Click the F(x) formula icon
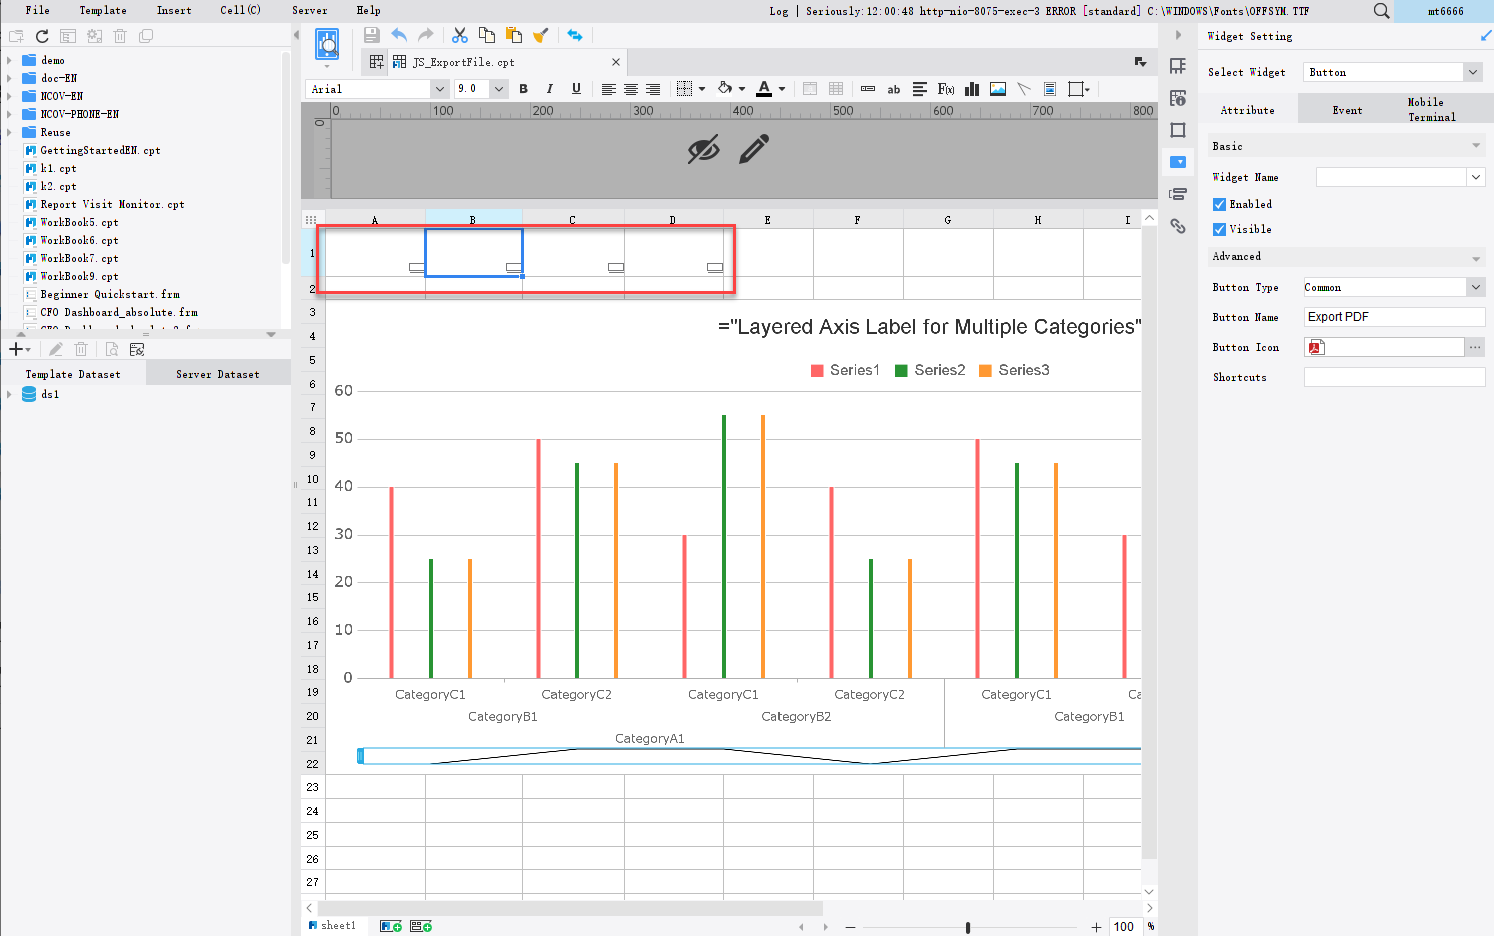The image size is (1494, 936). [946, 89]
